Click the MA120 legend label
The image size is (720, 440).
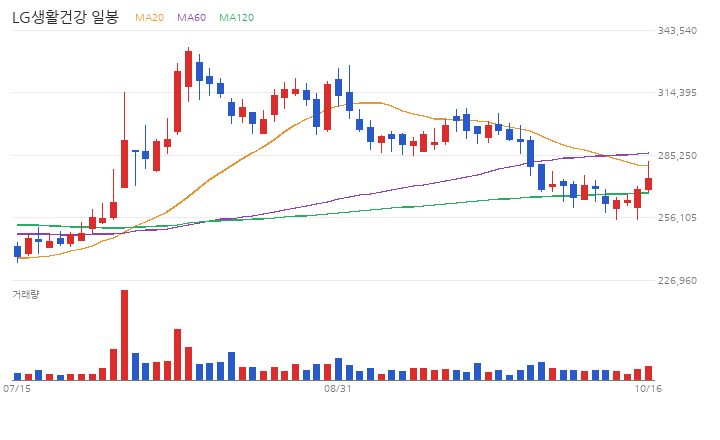point(236,17)
